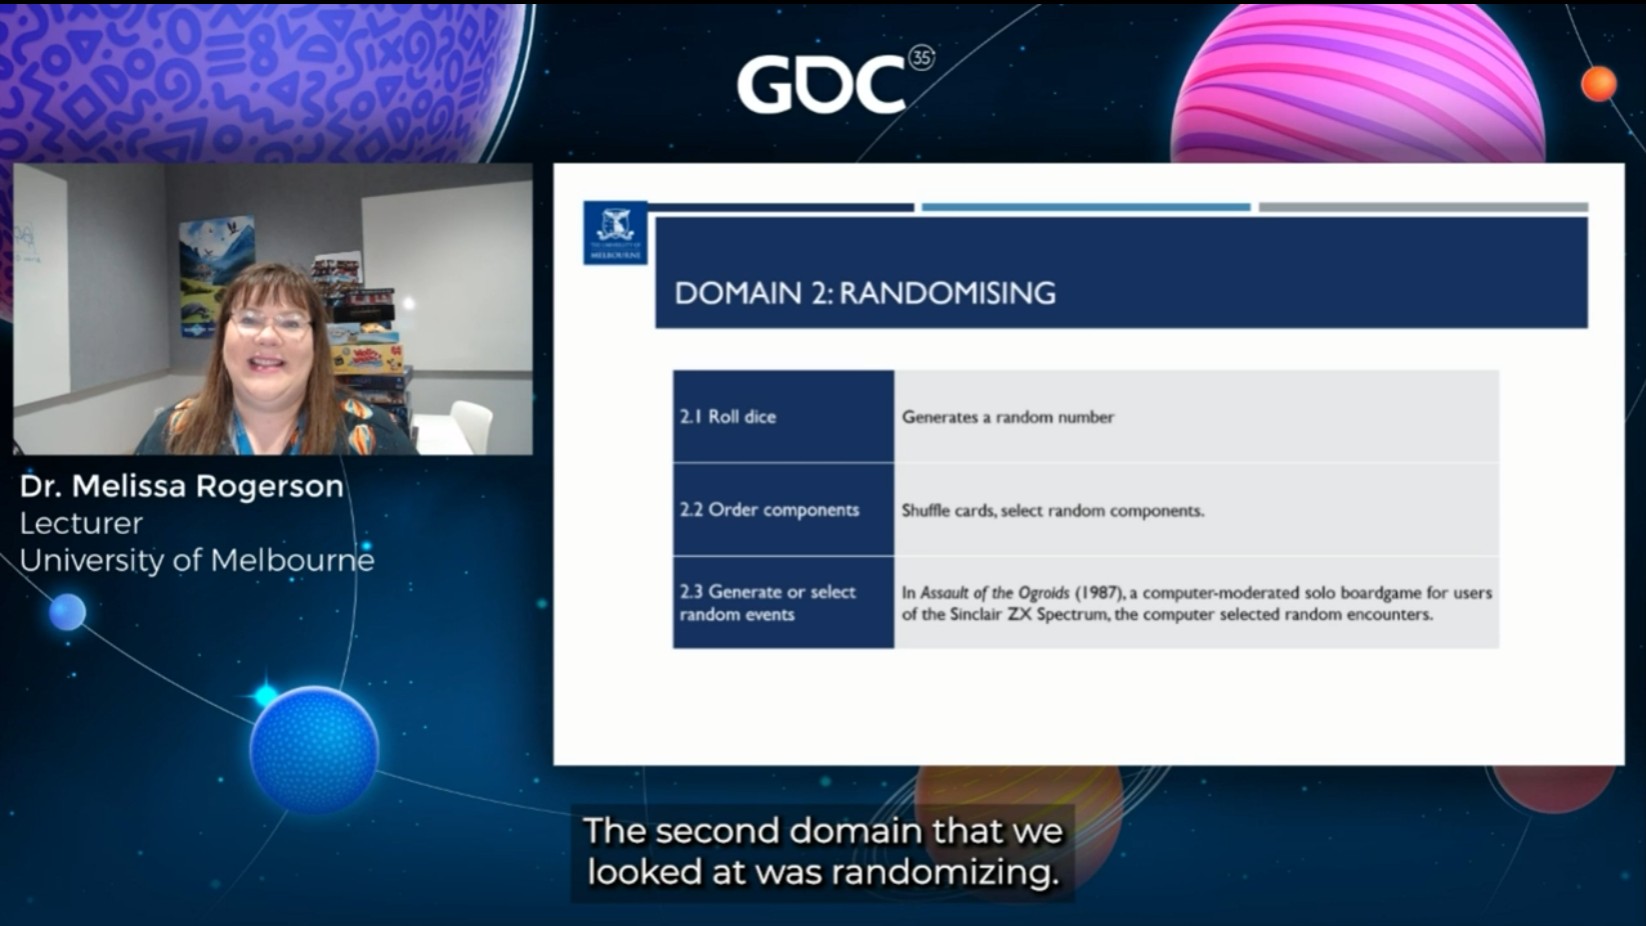Click the GDC logo at the top
Image resolution: width=1646 pixels, height=926 pixels.
(x=835, y=80)
